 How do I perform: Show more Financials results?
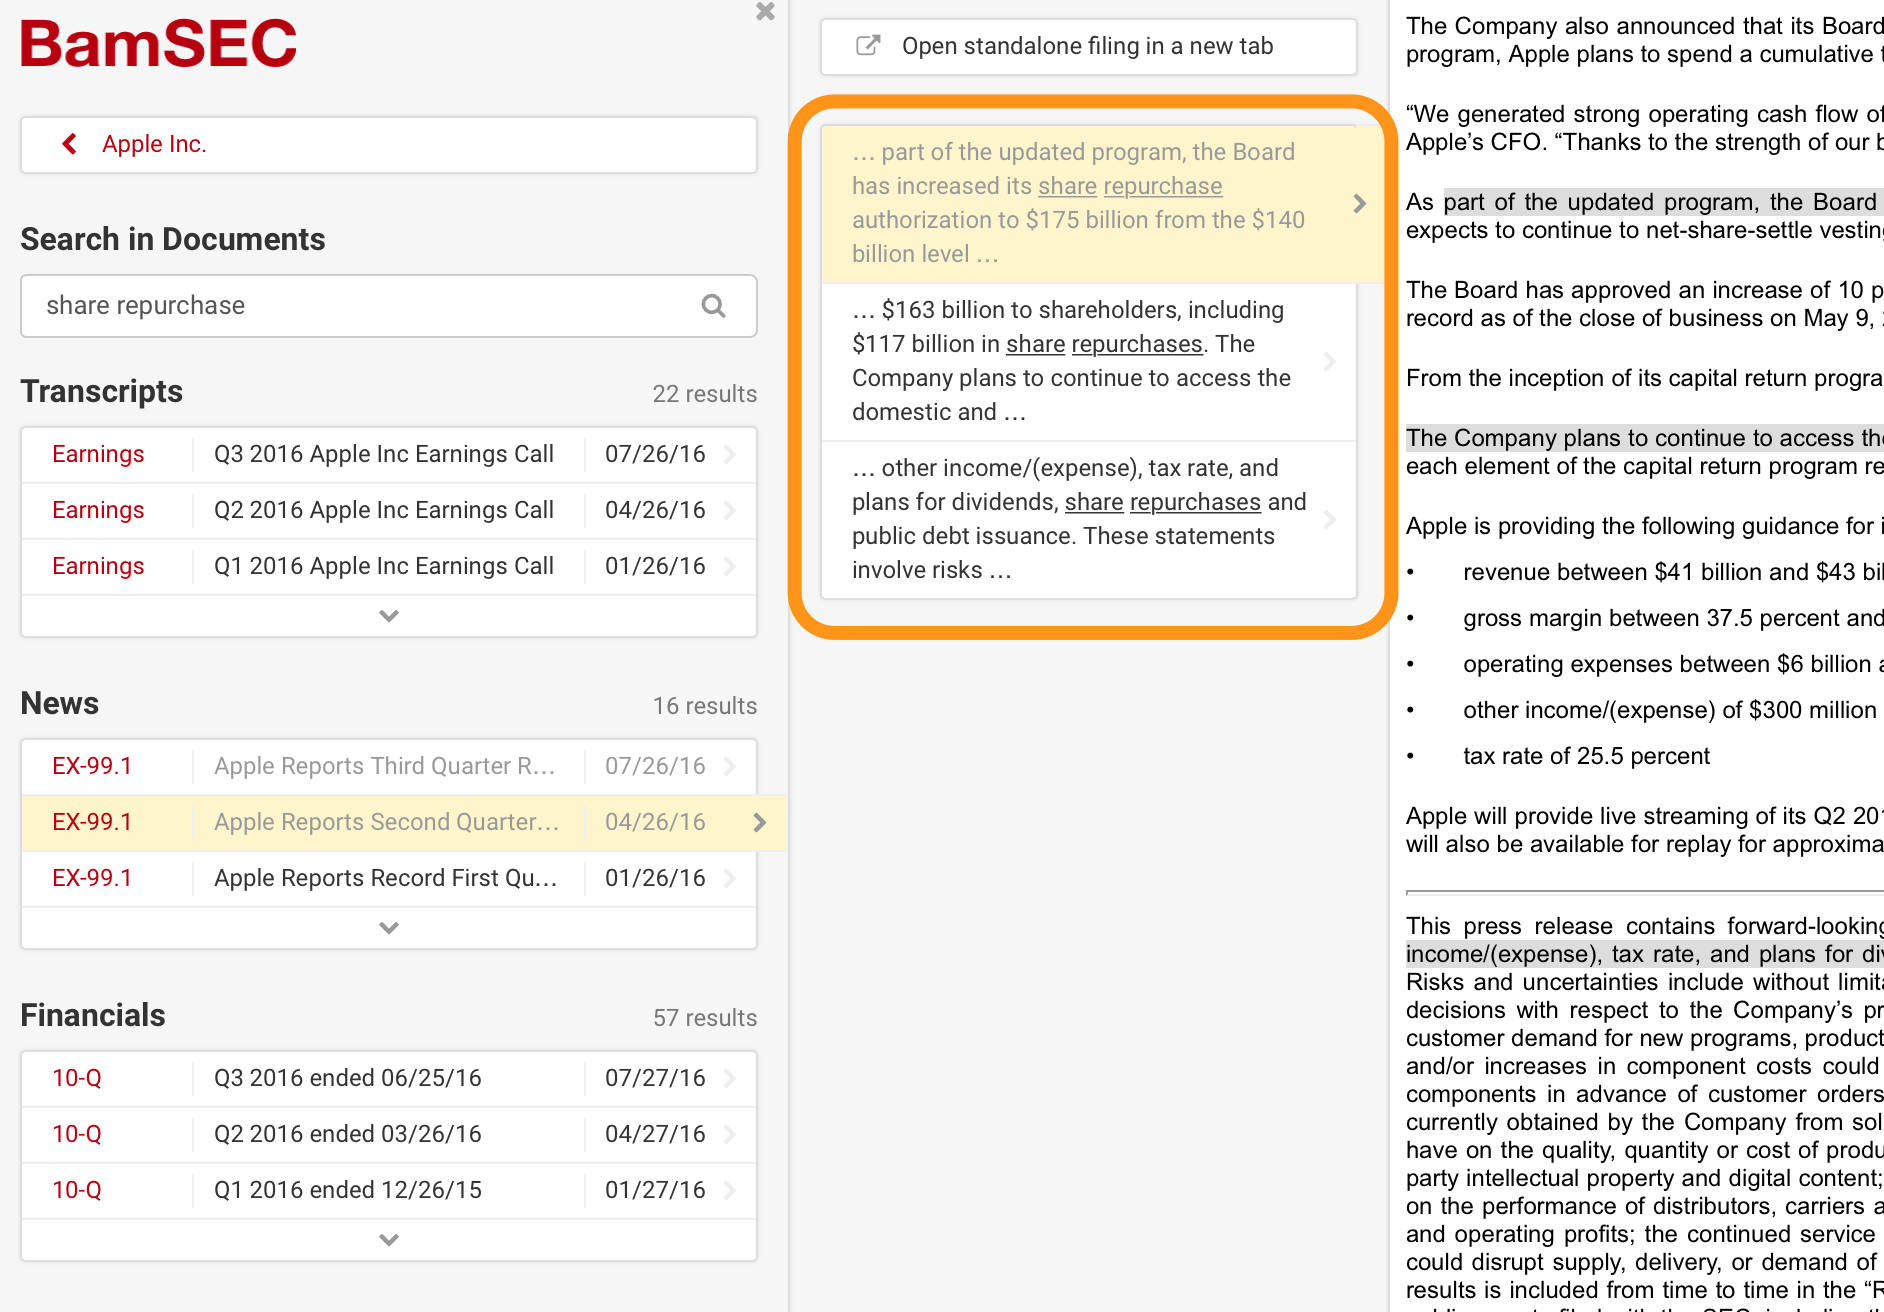[x=389, y=1240]
